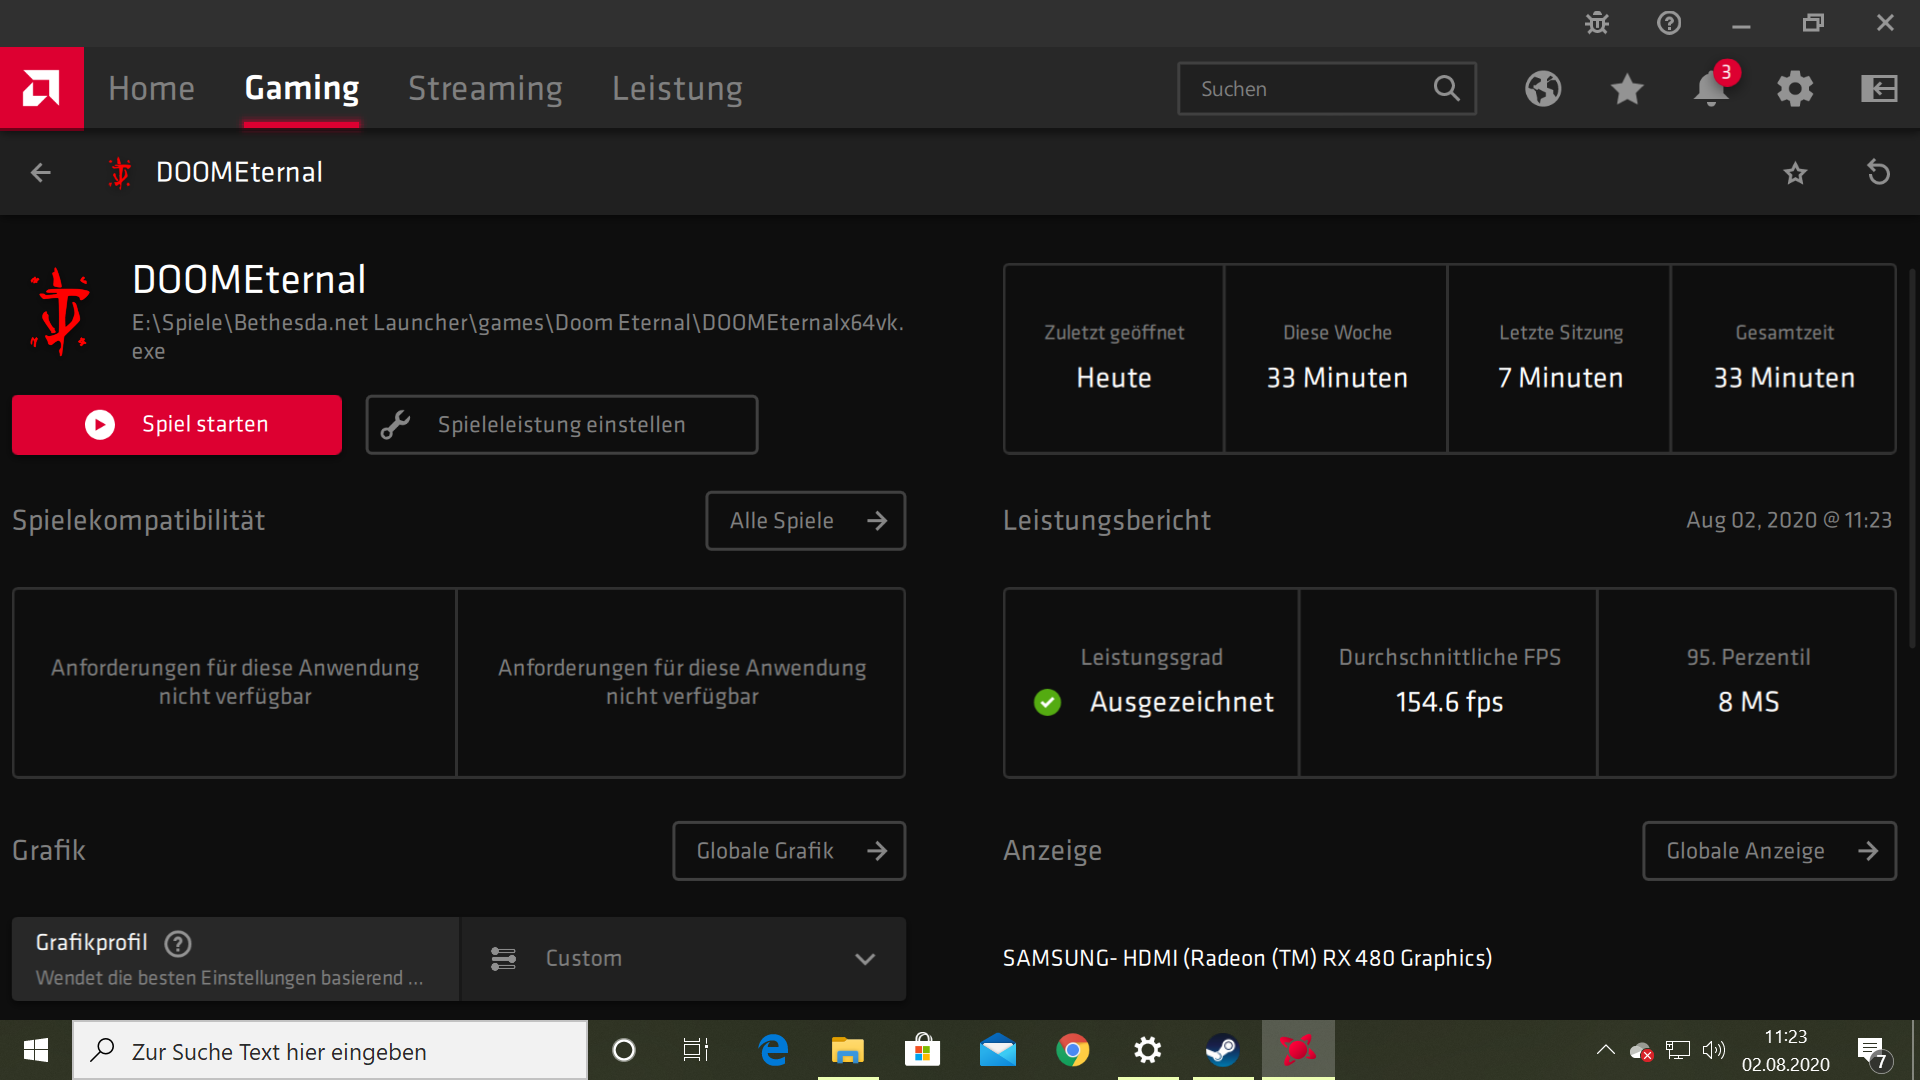Open the favorites star in the top bar
The height and width of the screenshot is (1080, 1920).
pyautogui.click(x=1627, y=89)
